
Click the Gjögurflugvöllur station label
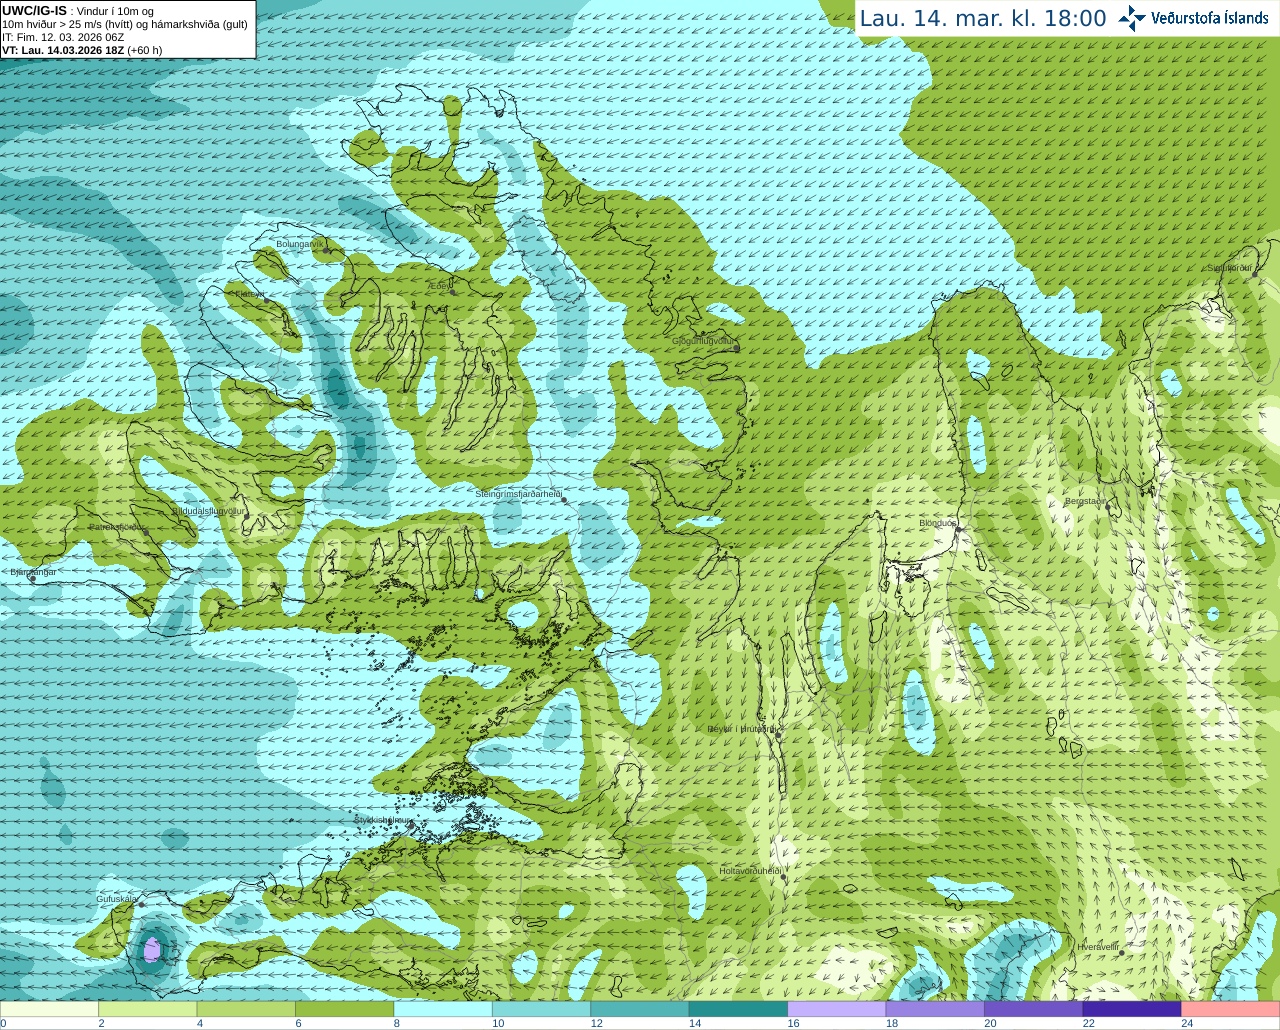click(703, 341)
